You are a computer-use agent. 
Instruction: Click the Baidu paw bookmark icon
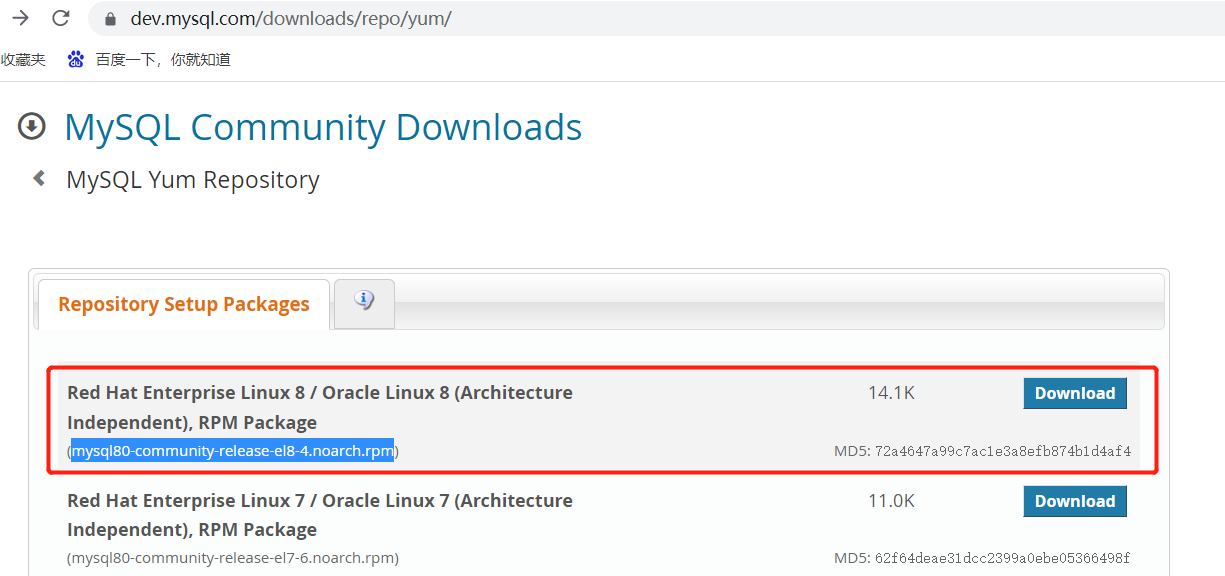76,60
